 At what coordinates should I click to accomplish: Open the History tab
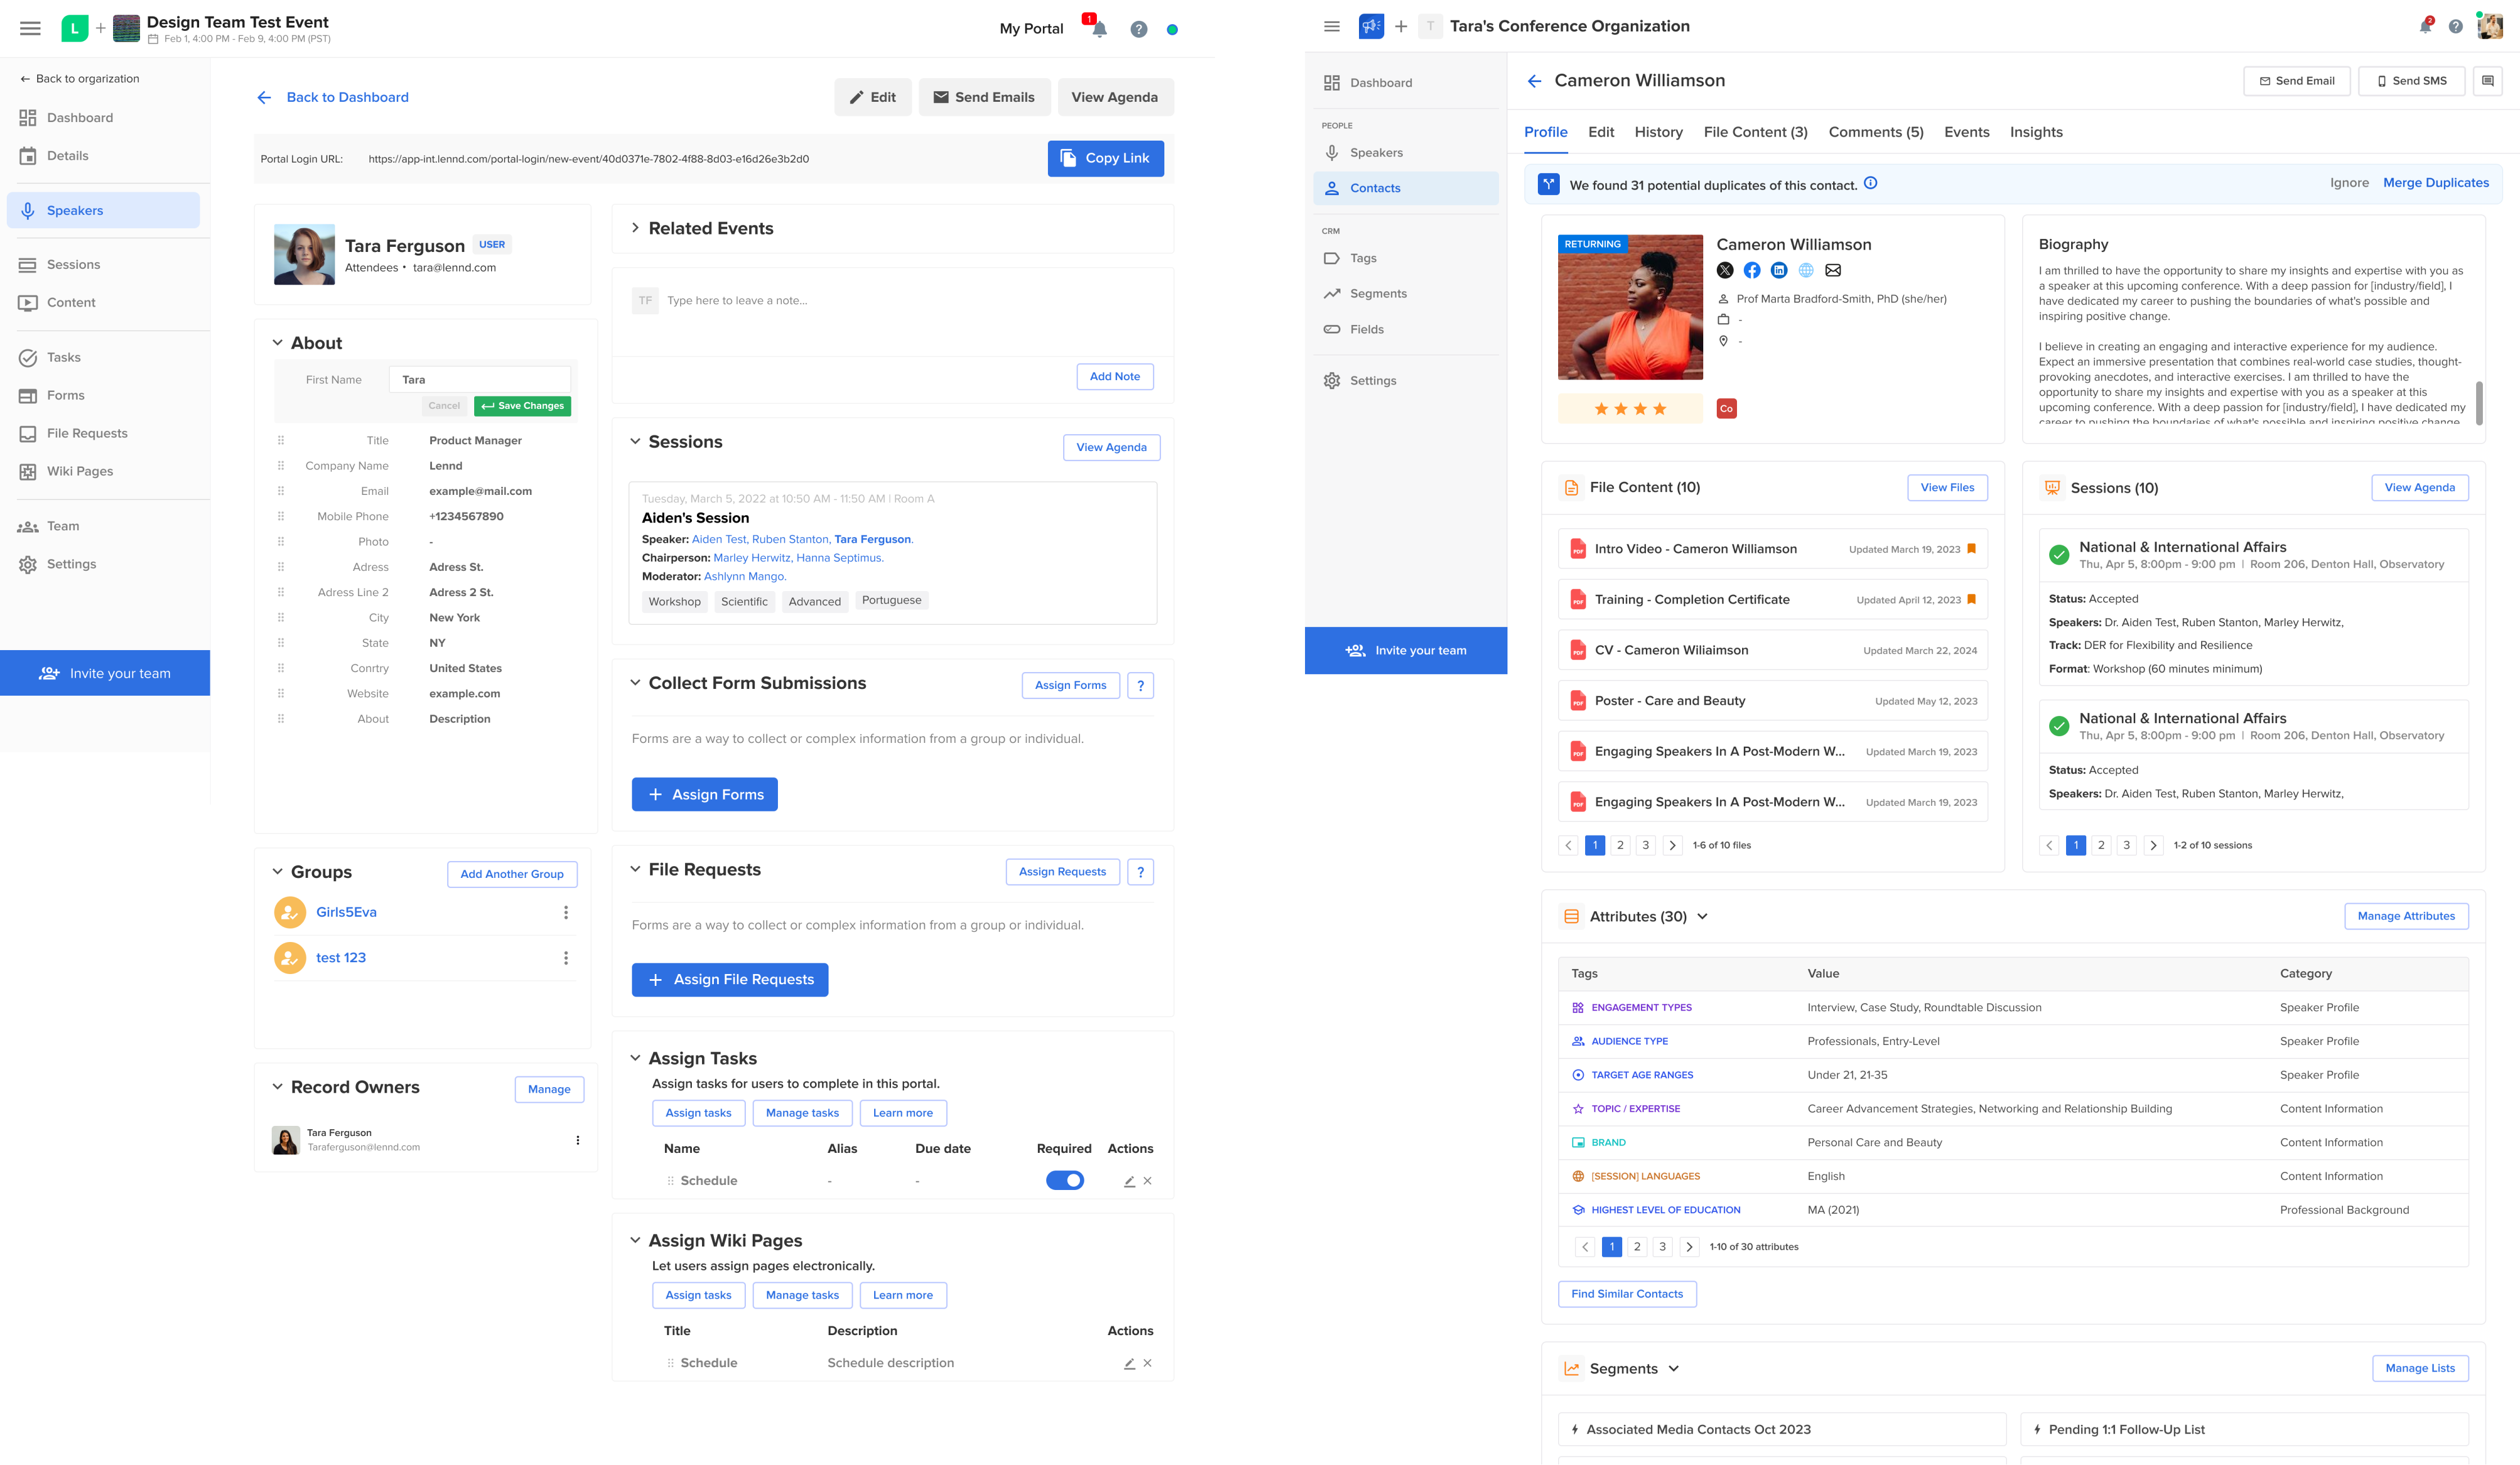(1658, 131)
